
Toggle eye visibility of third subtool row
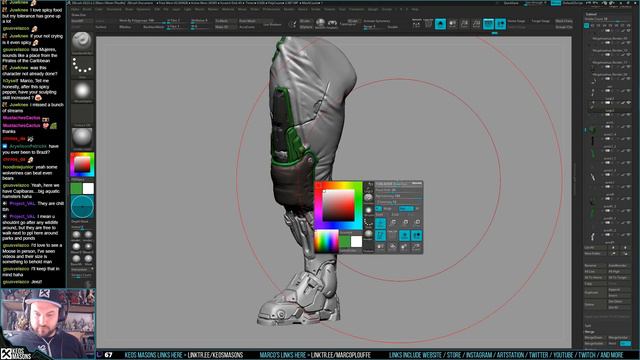pyautogui.click(x=628, y=54)
